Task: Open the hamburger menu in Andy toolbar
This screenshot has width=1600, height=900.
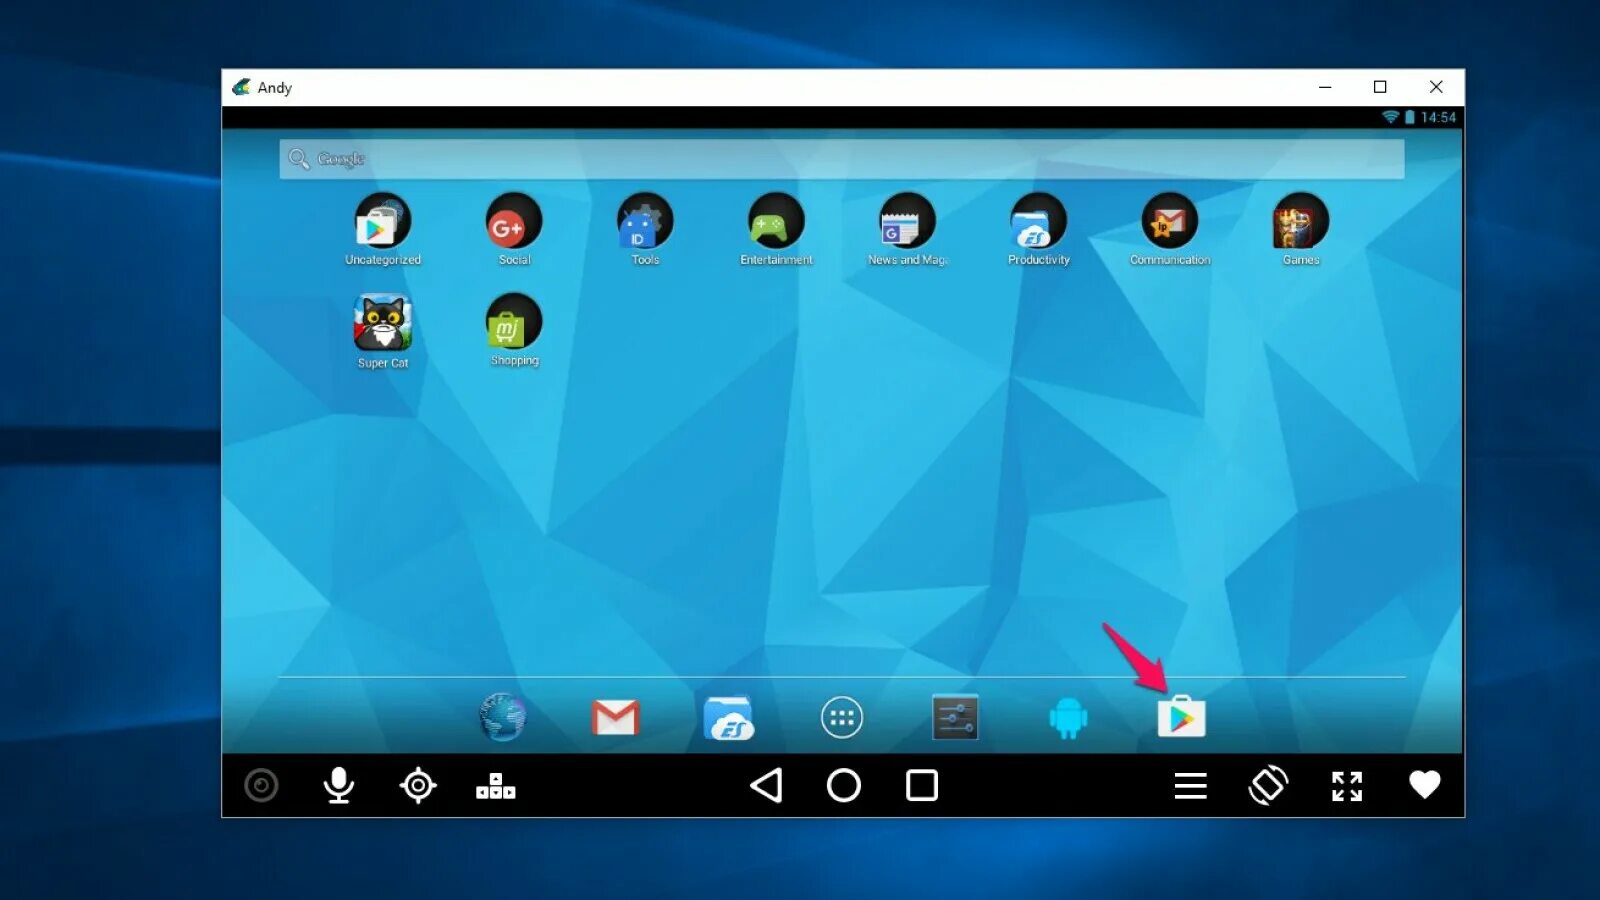Action: point(1190,786)
